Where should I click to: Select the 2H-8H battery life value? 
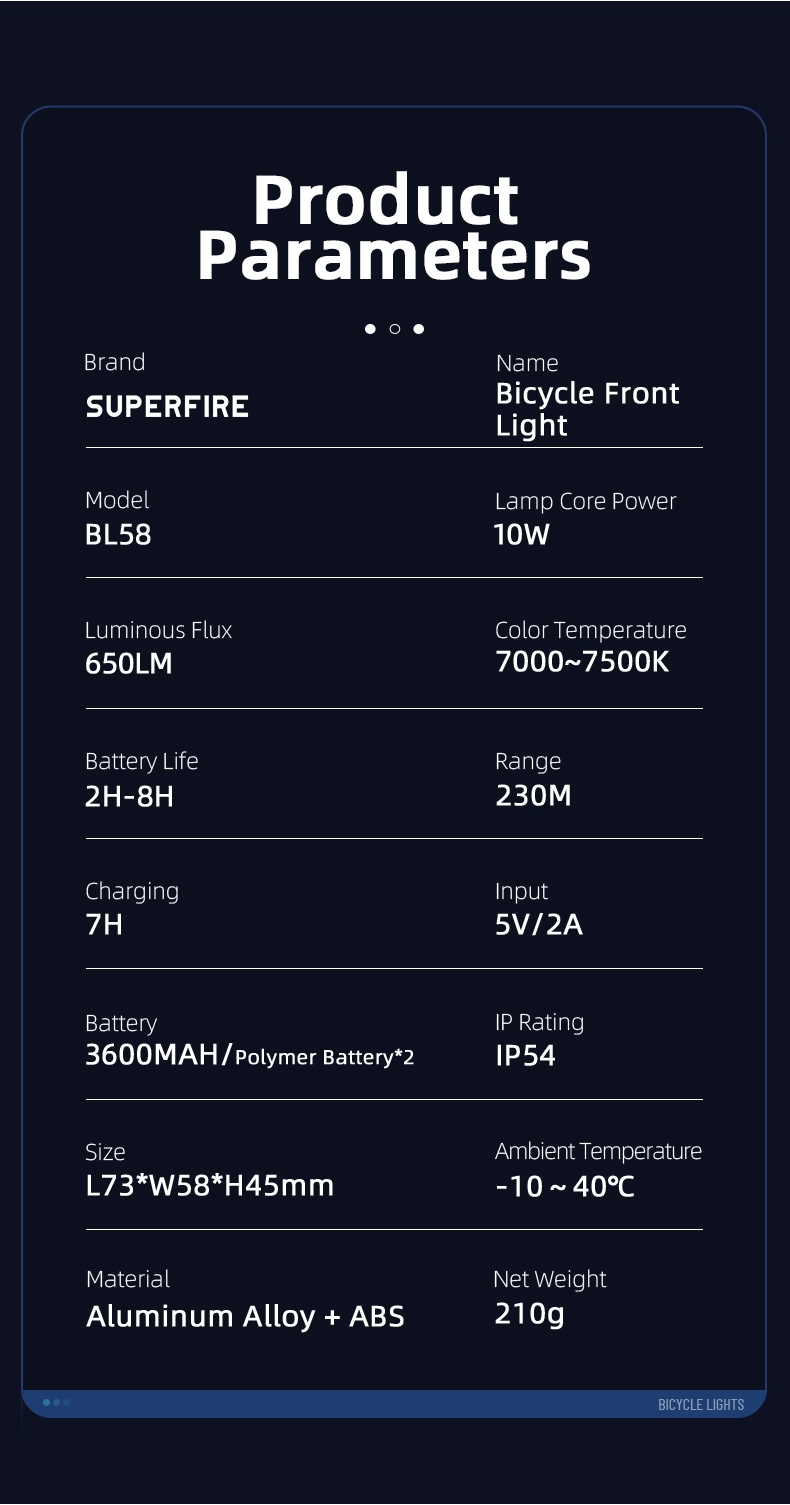(x=129, y=796)
